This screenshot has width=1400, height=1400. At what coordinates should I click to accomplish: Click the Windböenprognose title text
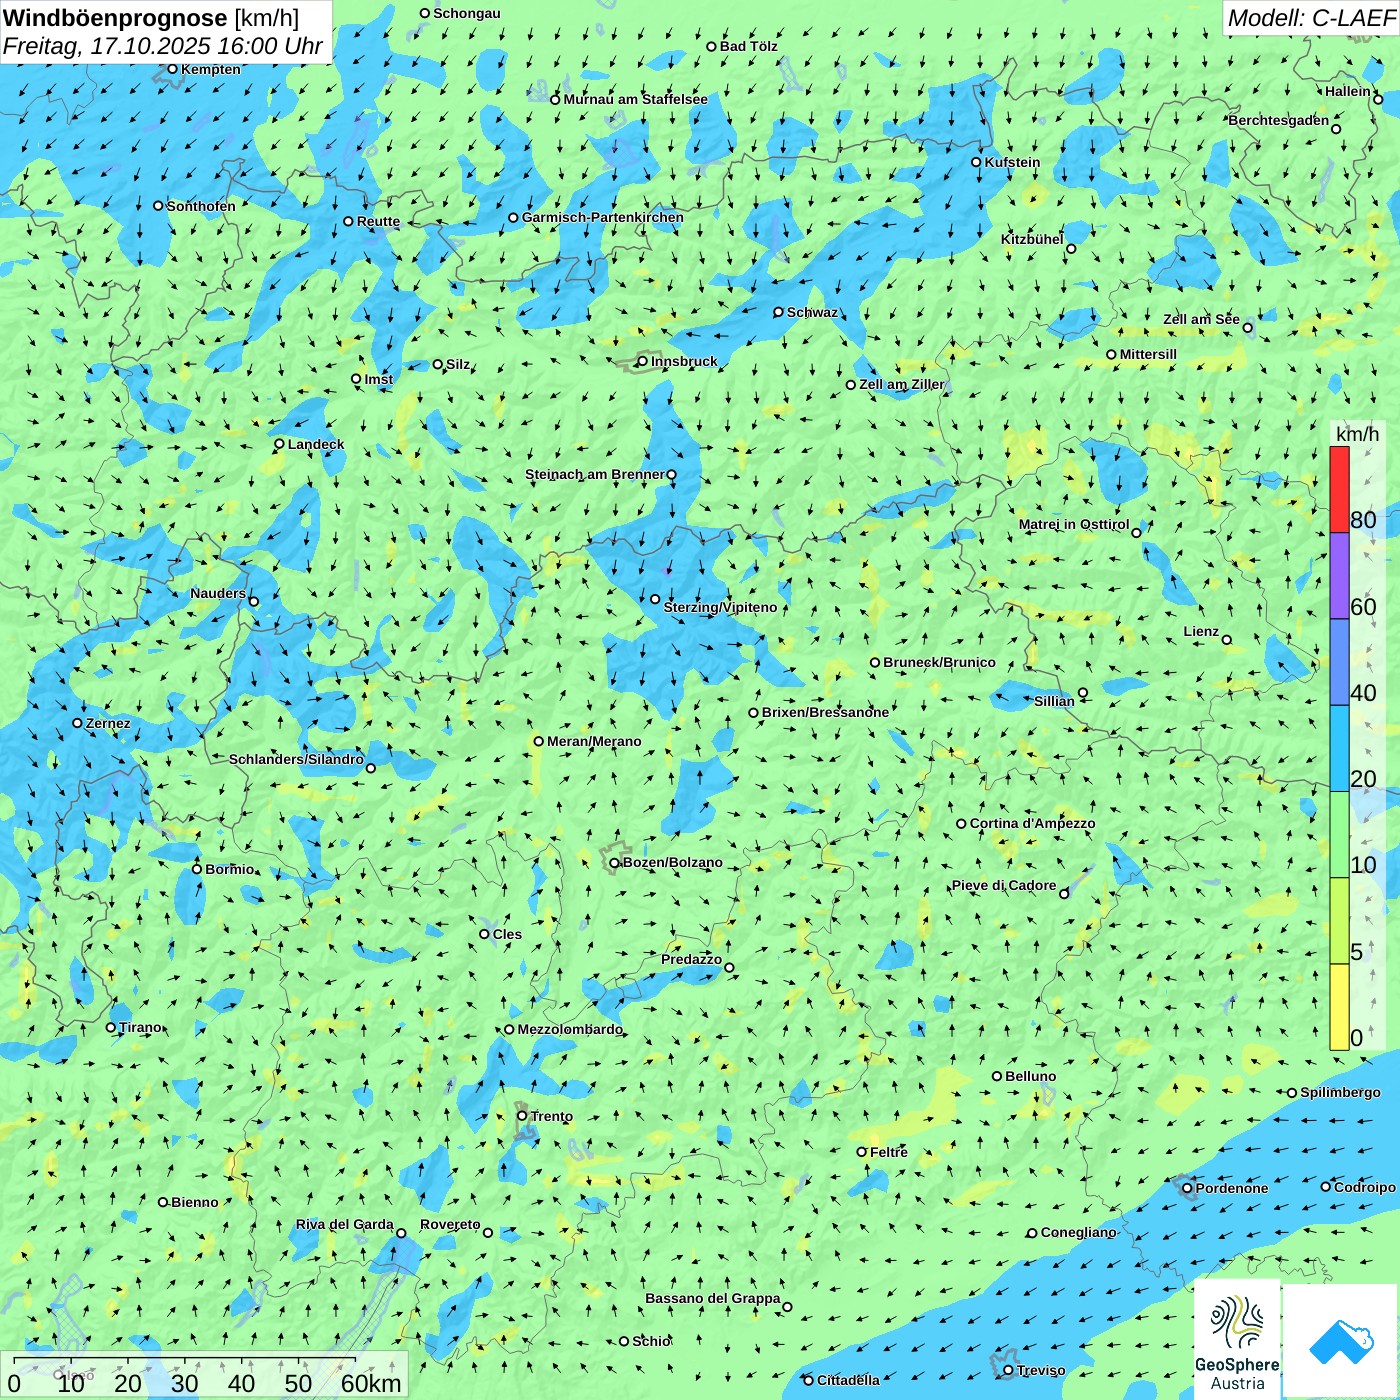click(115, 18)
